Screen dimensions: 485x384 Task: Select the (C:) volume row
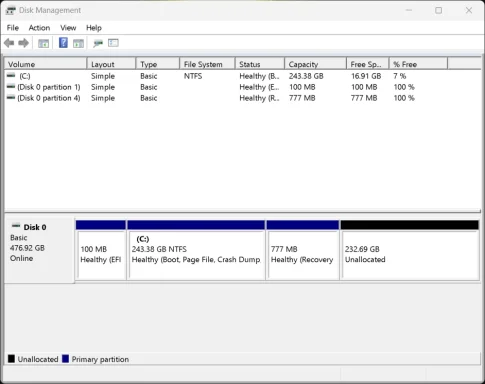227,76
